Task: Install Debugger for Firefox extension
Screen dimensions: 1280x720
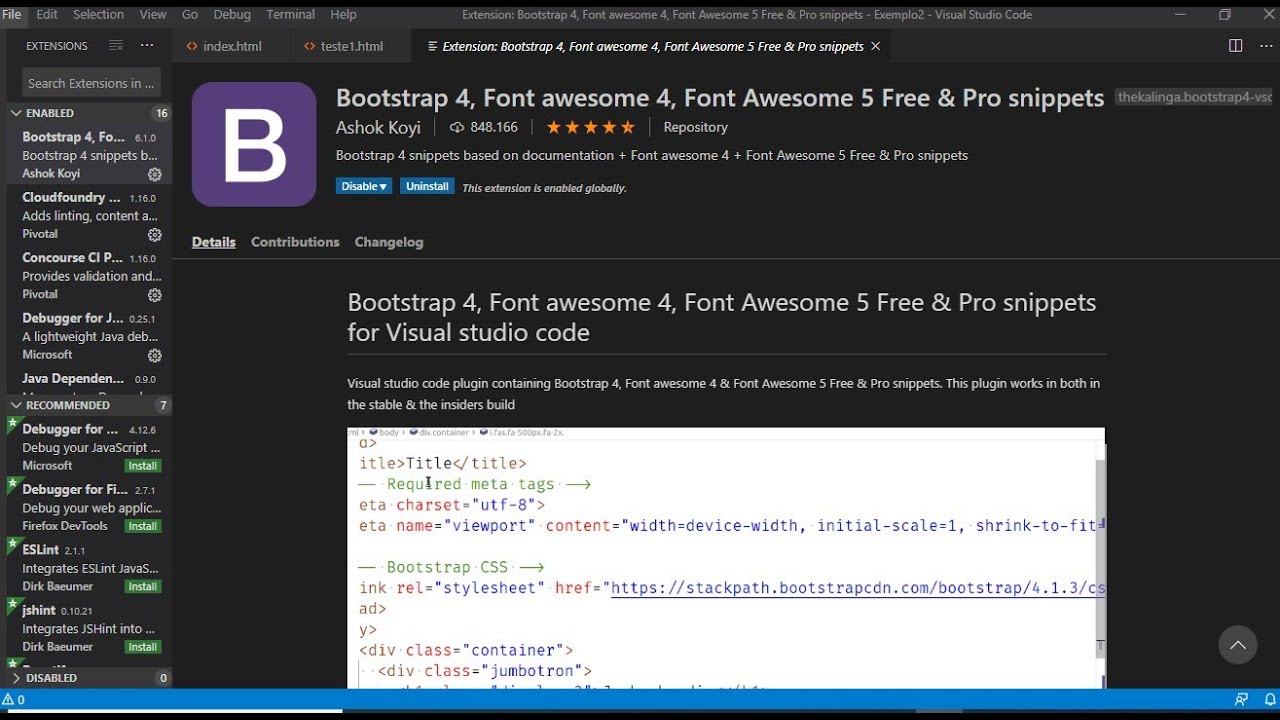Action: (143, 526)
